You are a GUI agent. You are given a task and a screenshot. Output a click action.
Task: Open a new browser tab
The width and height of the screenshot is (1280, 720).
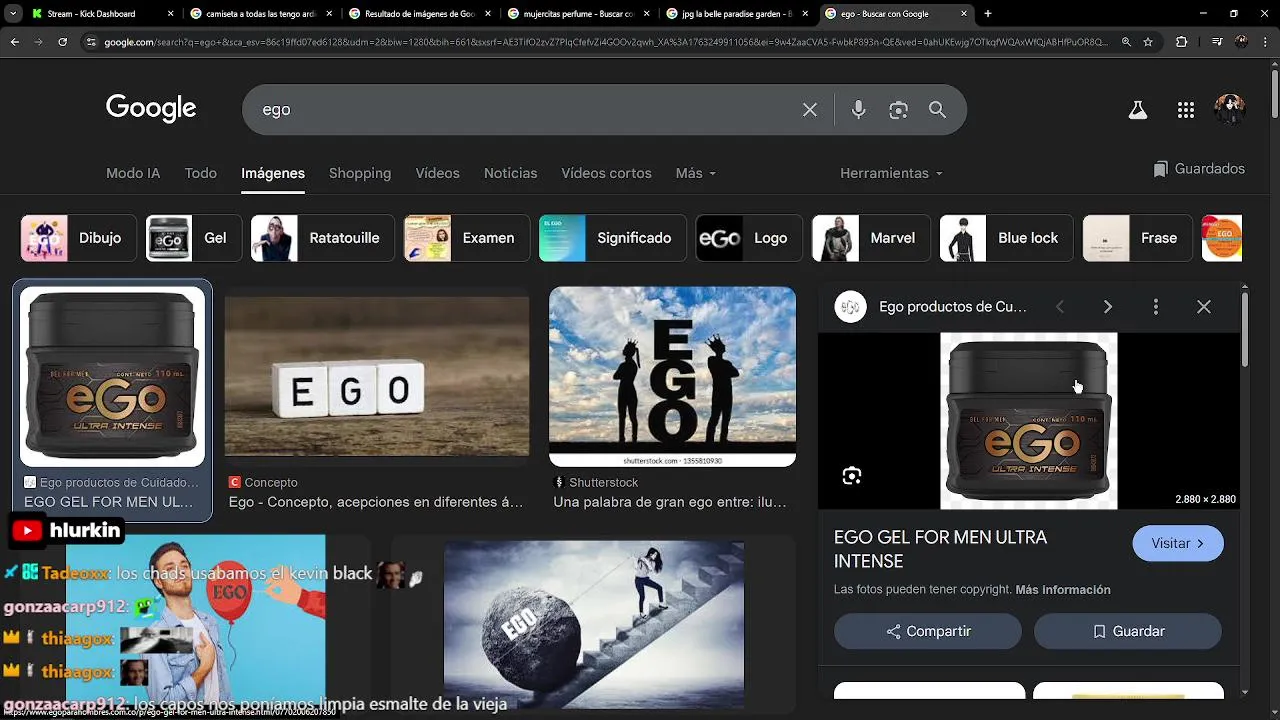pos(988,14)
